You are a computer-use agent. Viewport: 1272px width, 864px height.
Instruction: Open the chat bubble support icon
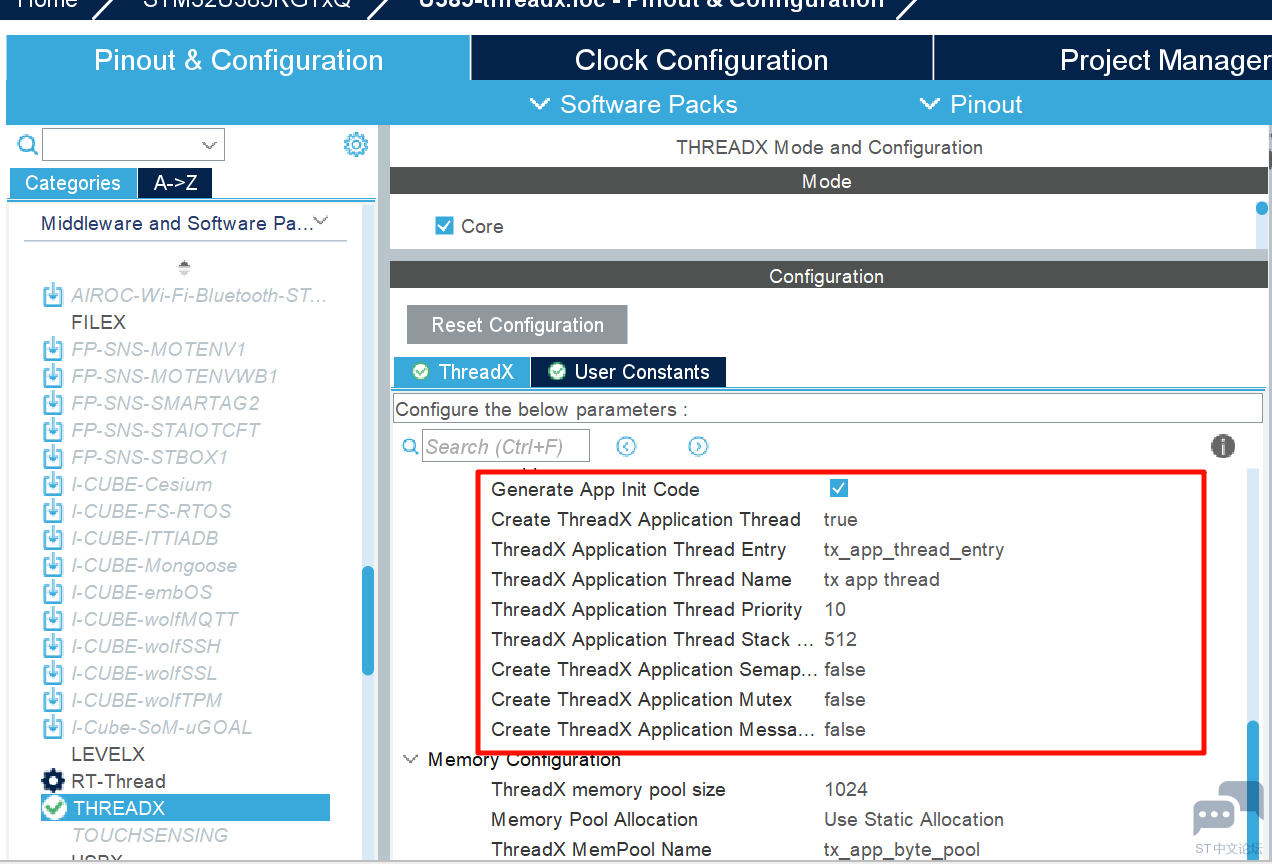(x=1228, y=809)
